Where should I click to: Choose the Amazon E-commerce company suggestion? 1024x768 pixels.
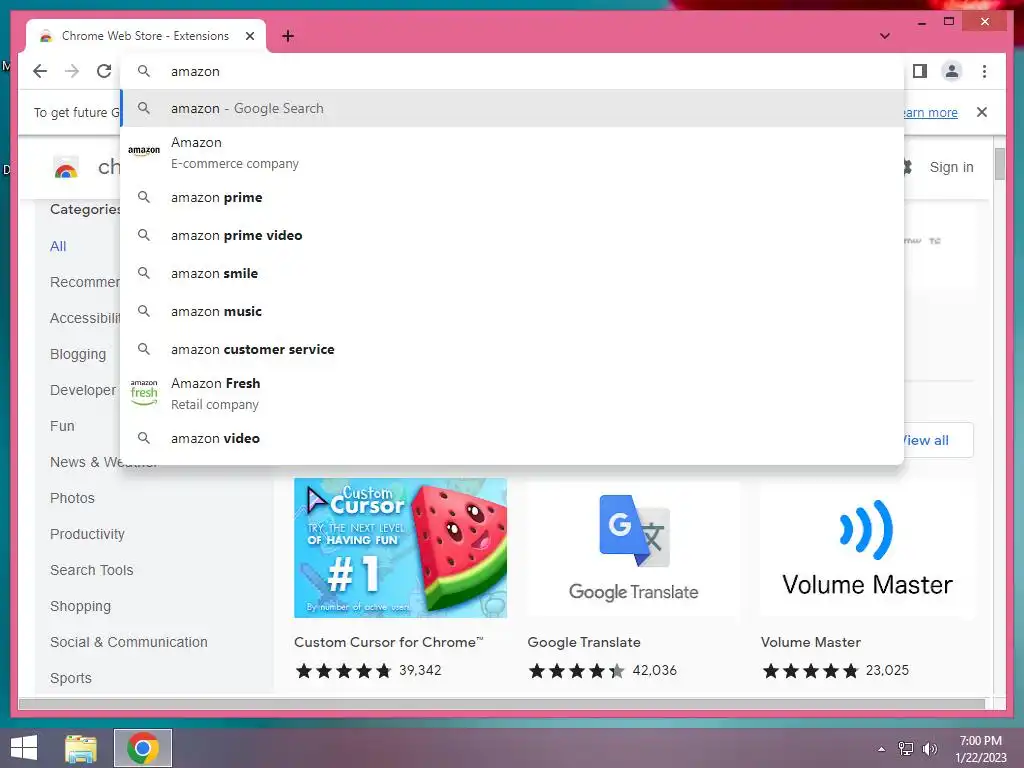coord(512,153)
